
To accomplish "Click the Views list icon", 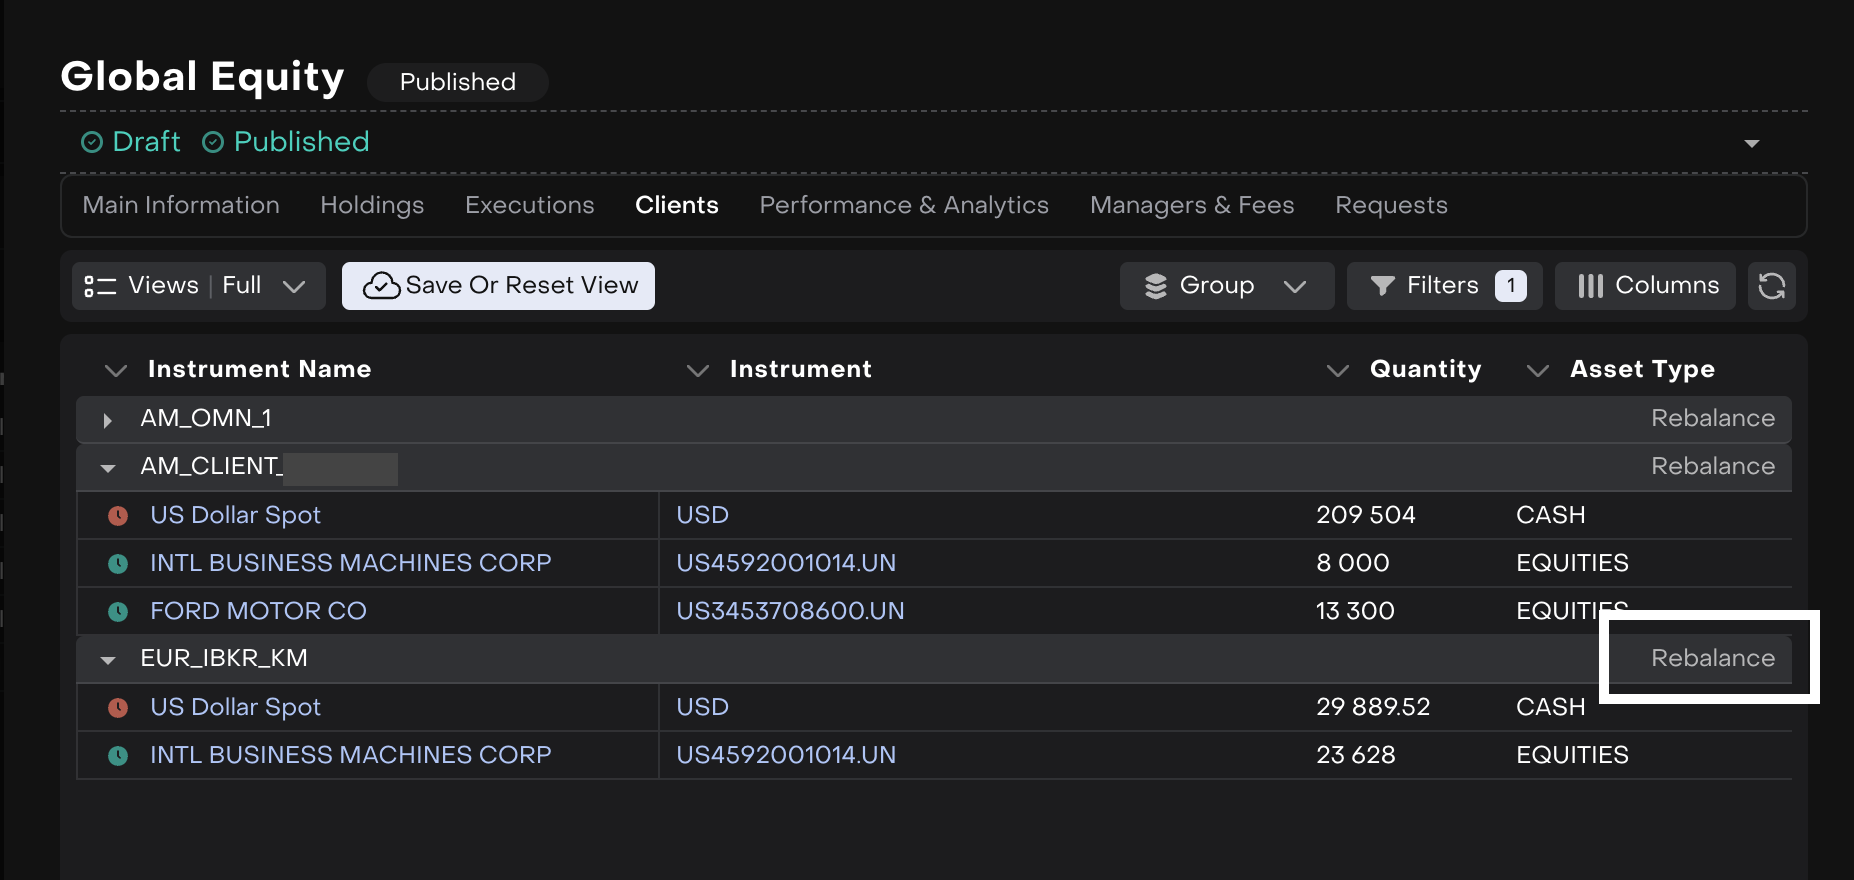I will [x=100, y=286].
